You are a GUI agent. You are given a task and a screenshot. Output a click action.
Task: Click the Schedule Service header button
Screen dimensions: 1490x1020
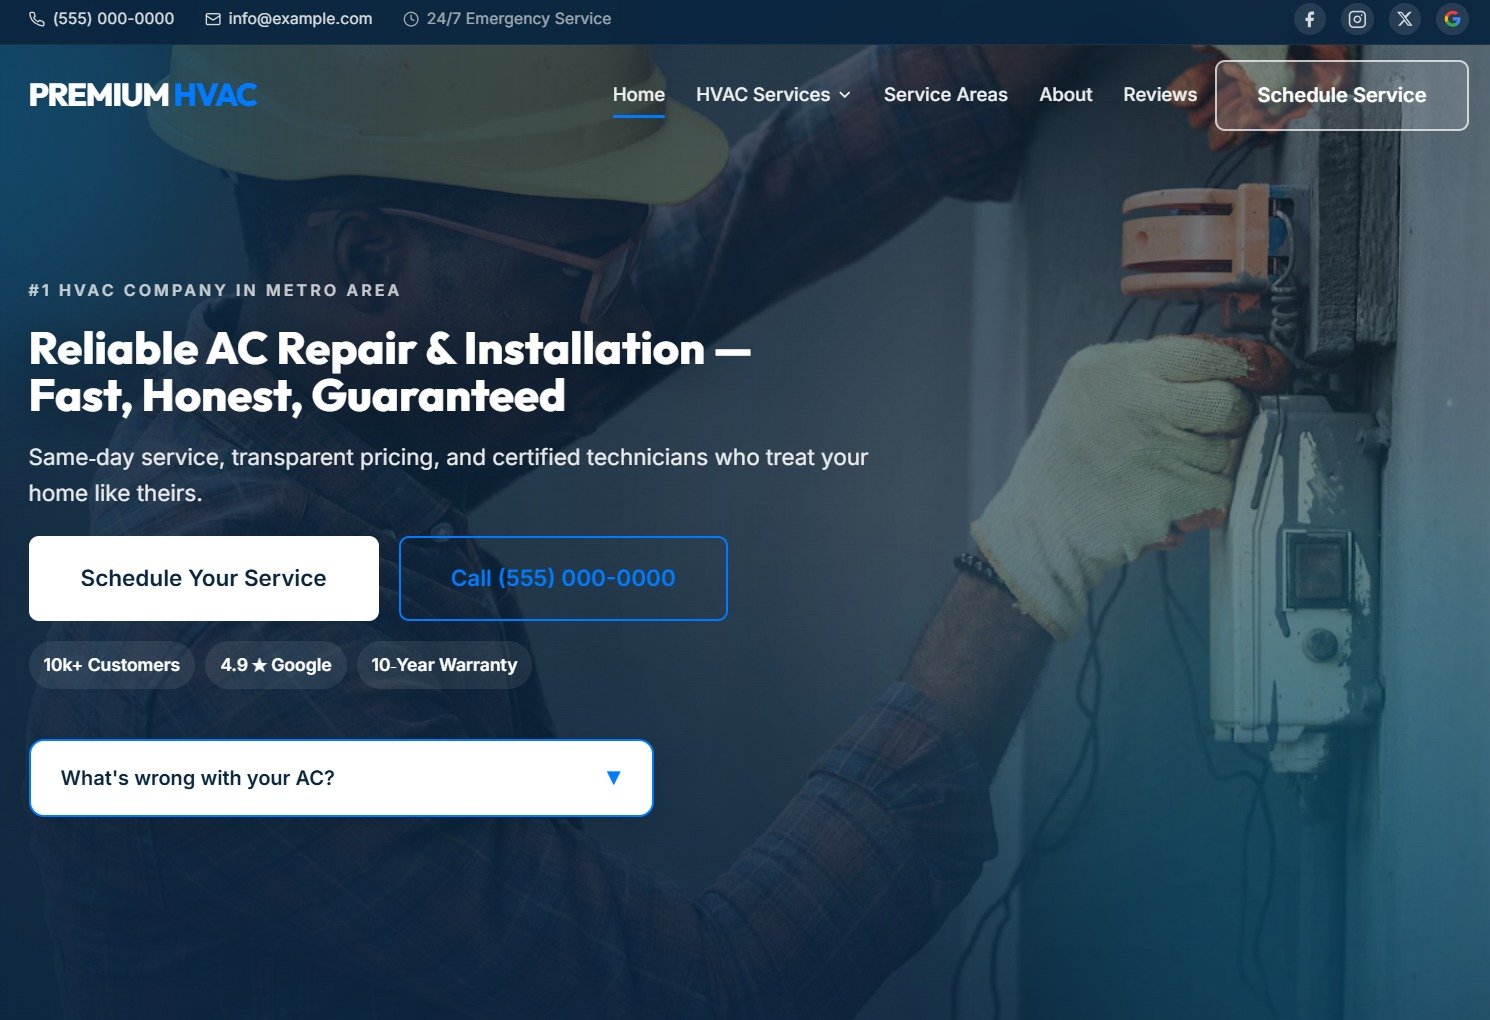(x=1342, y=95)
